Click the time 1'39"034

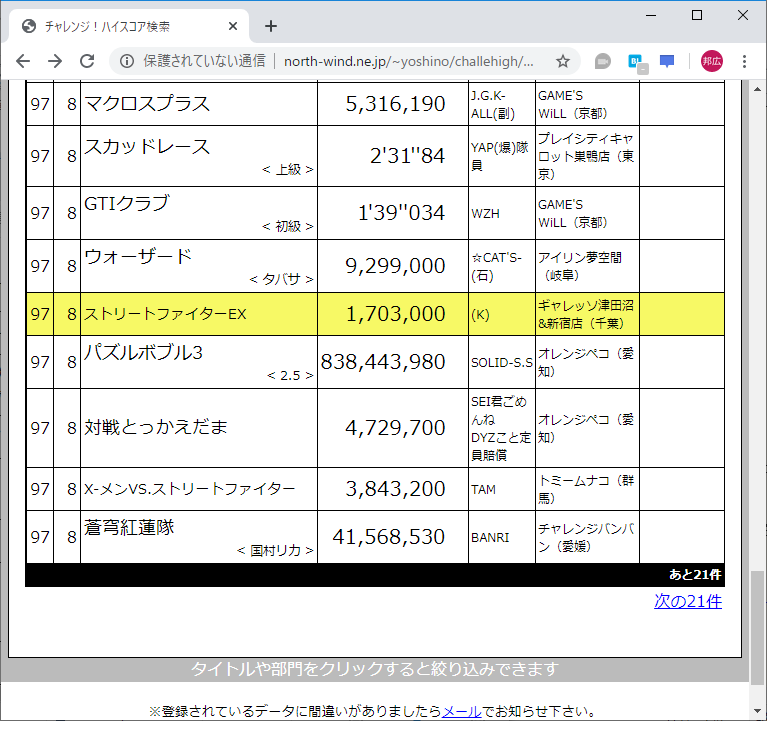(401, 213)
